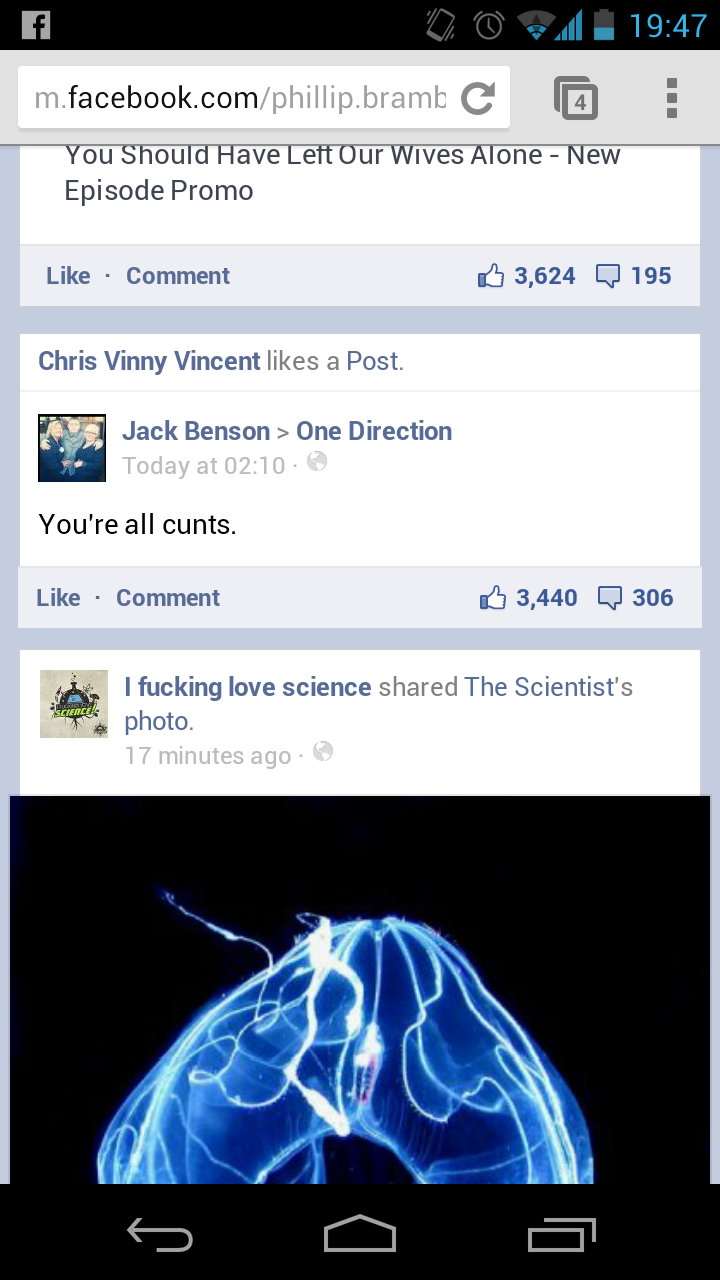
Task: Tap the thumbs-up count 3,440
Action: [529, 598]
